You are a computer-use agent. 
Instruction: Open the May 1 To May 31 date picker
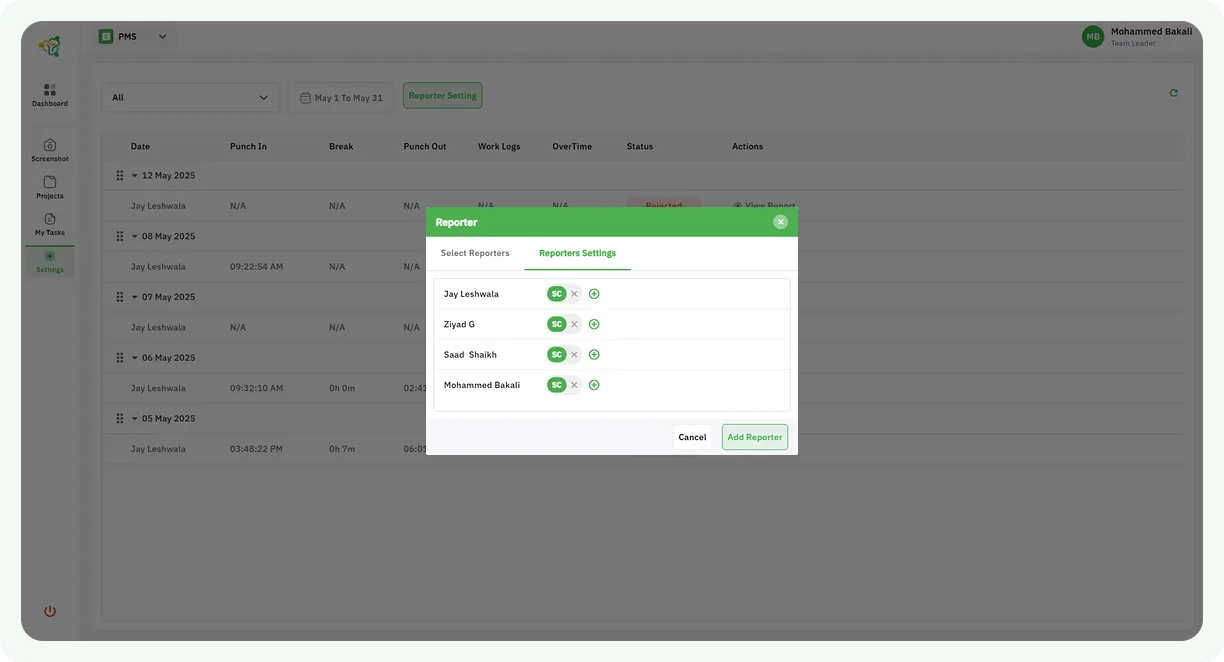[x=341, y=98]
